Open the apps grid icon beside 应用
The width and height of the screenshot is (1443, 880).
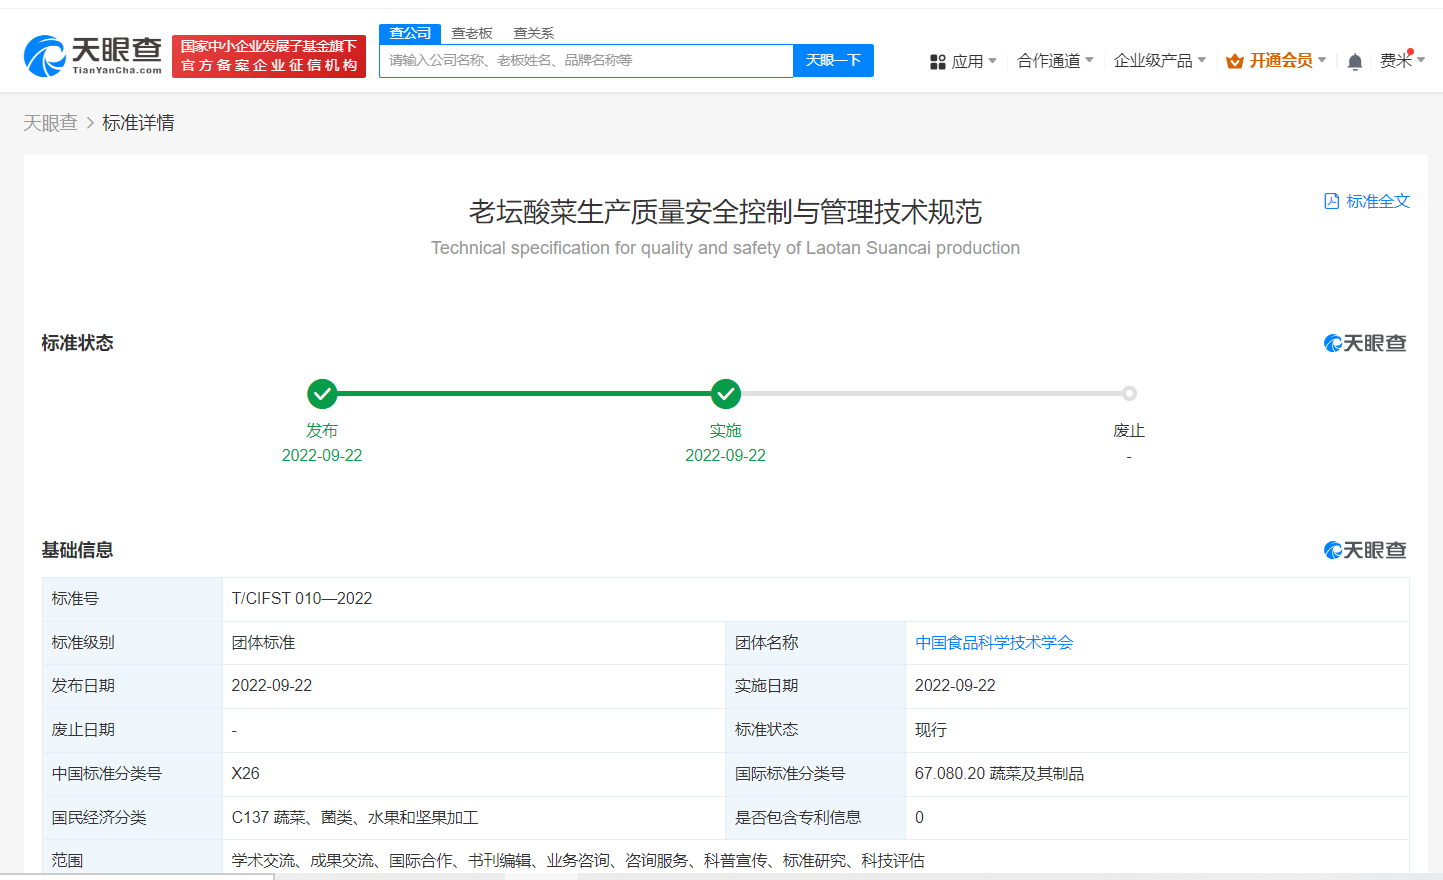(937, 60)
